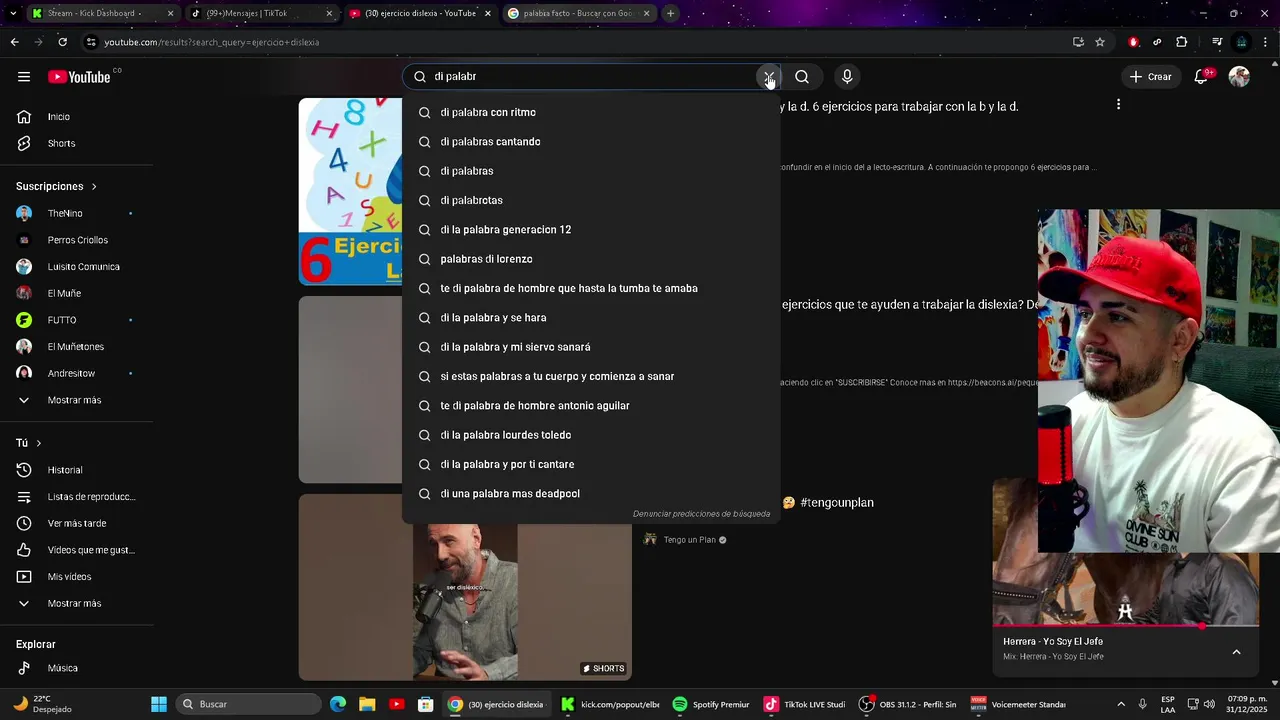Open tab search dropdown arrow
1280x720 pixels.
(13, 13)
